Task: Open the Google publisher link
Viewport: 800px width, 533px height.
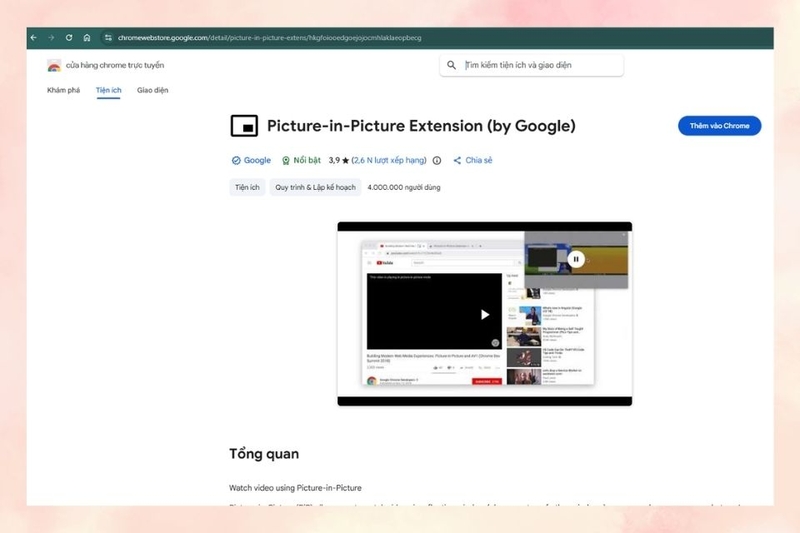Action: (x=257, y=160)
